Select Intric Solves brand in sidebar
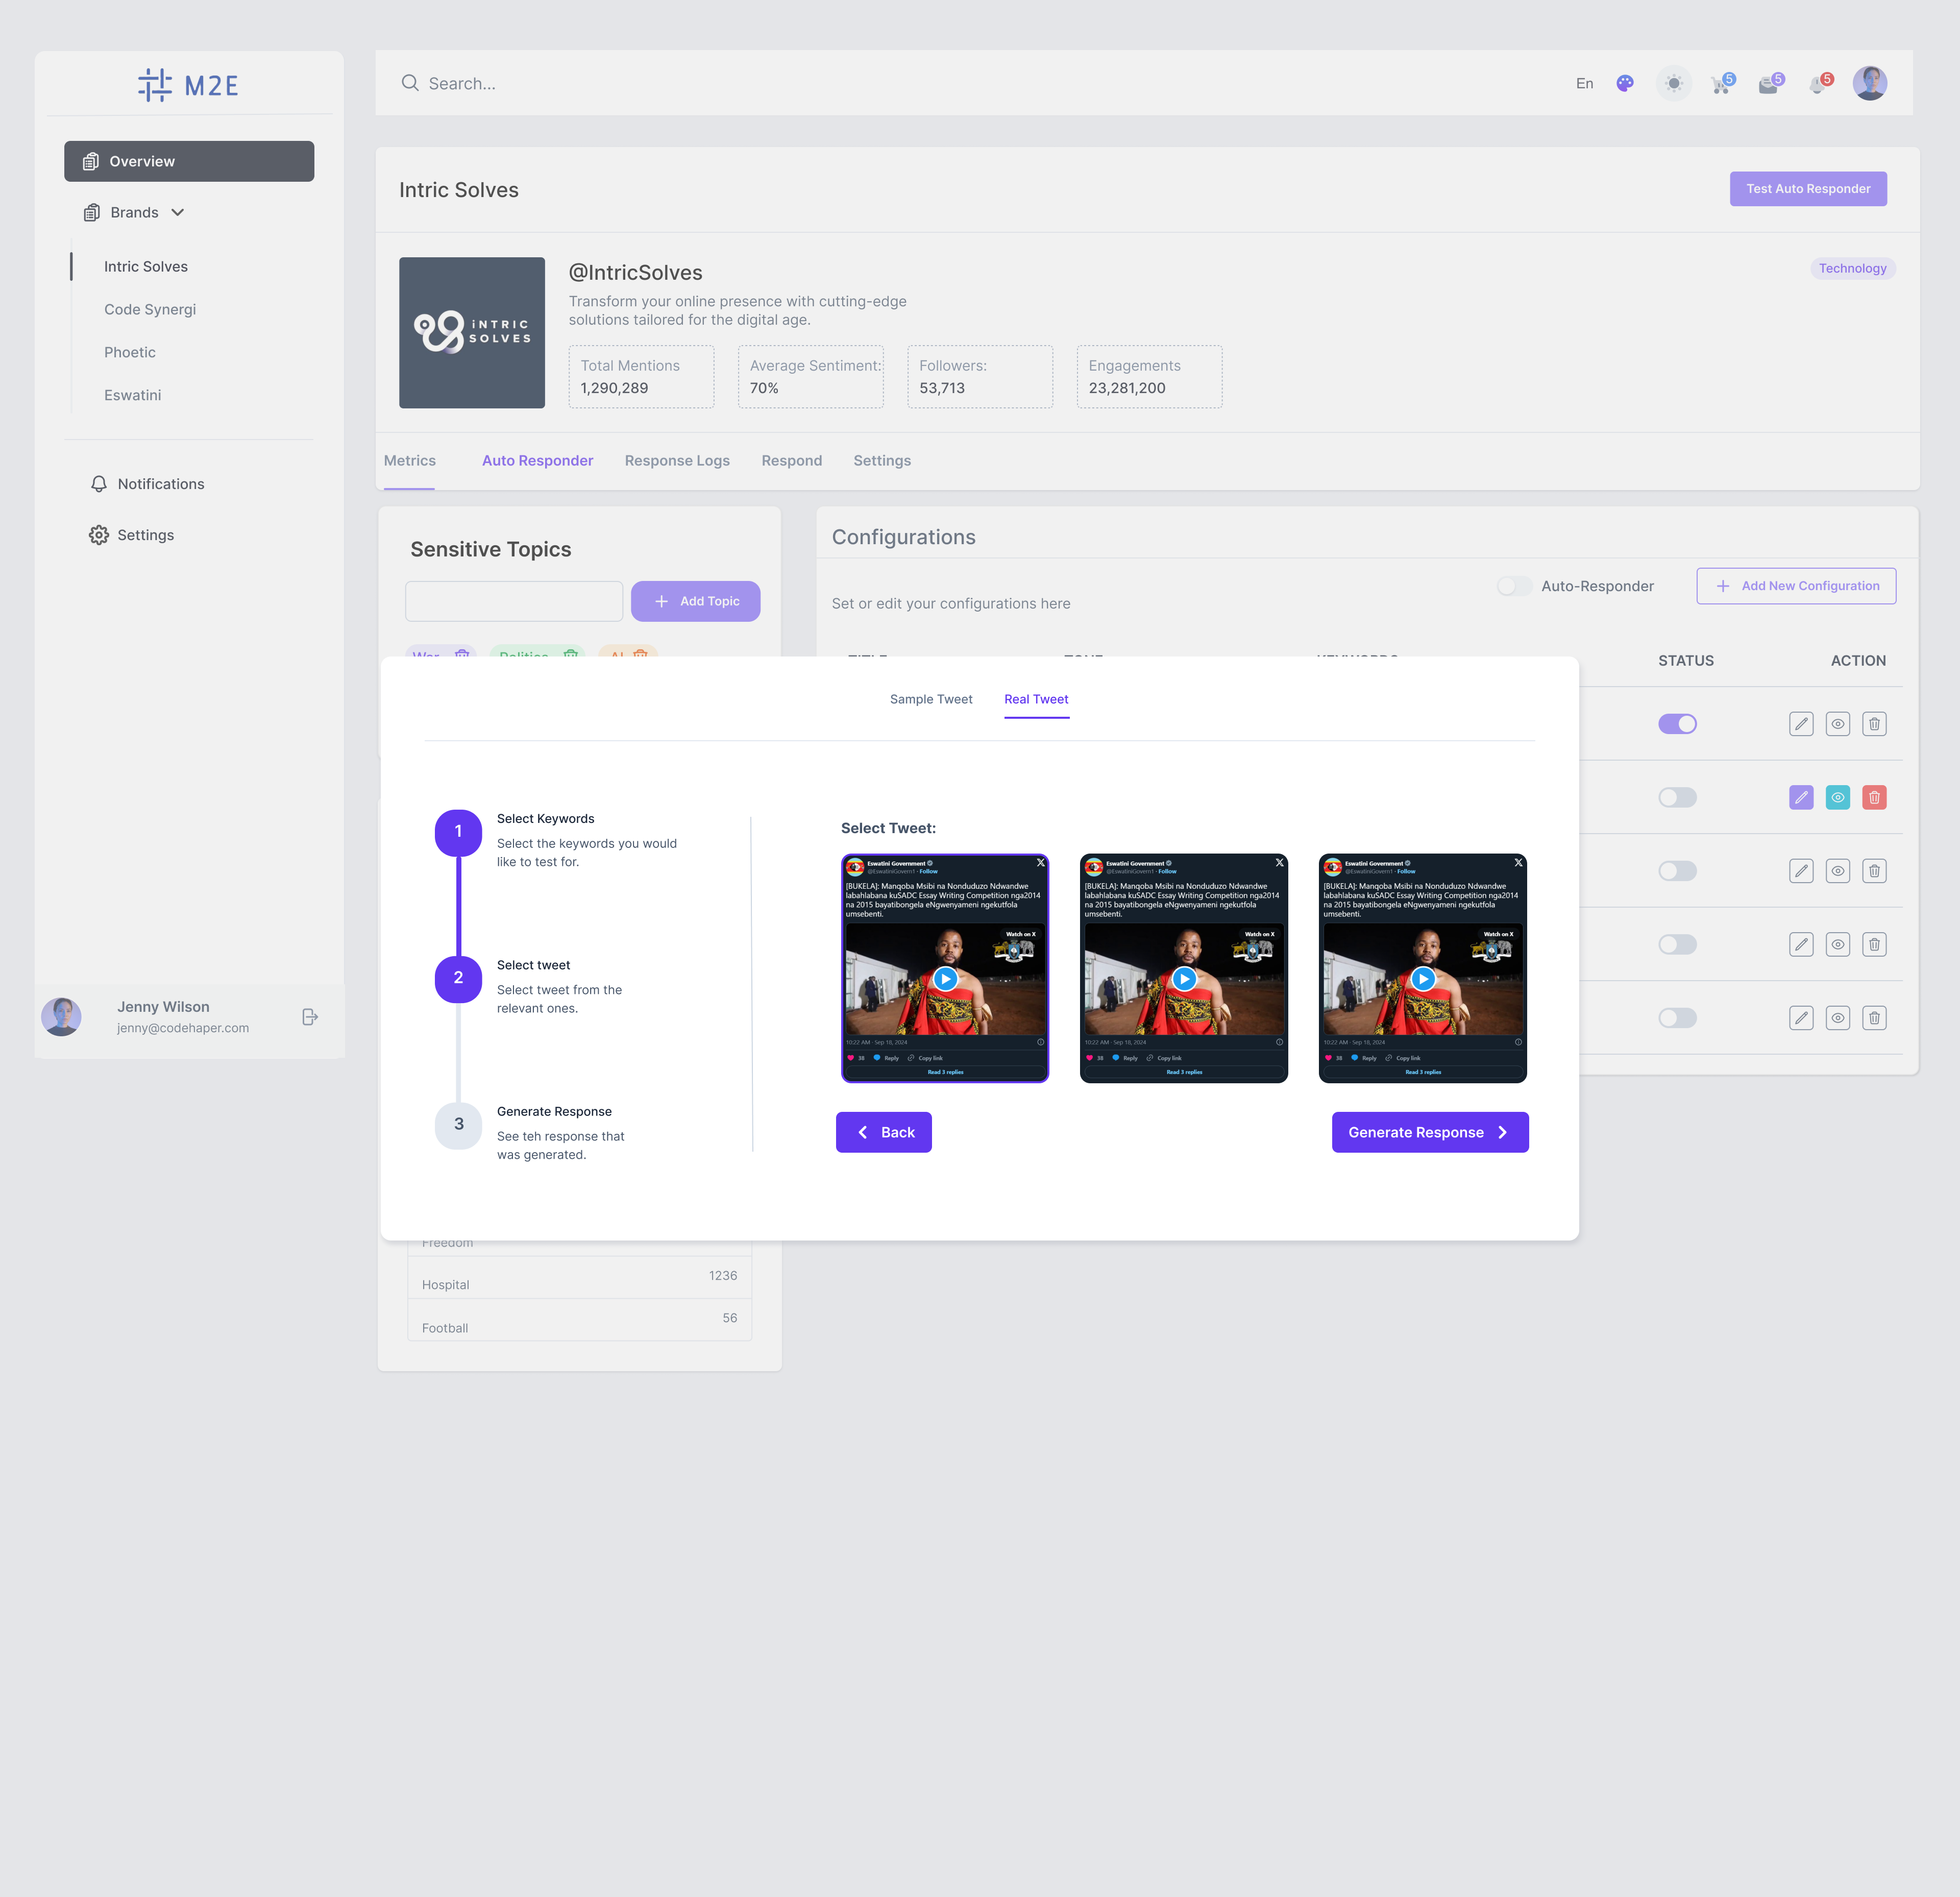The image size is (1960, 1897). pyautogui.click(x=146, y=267)
